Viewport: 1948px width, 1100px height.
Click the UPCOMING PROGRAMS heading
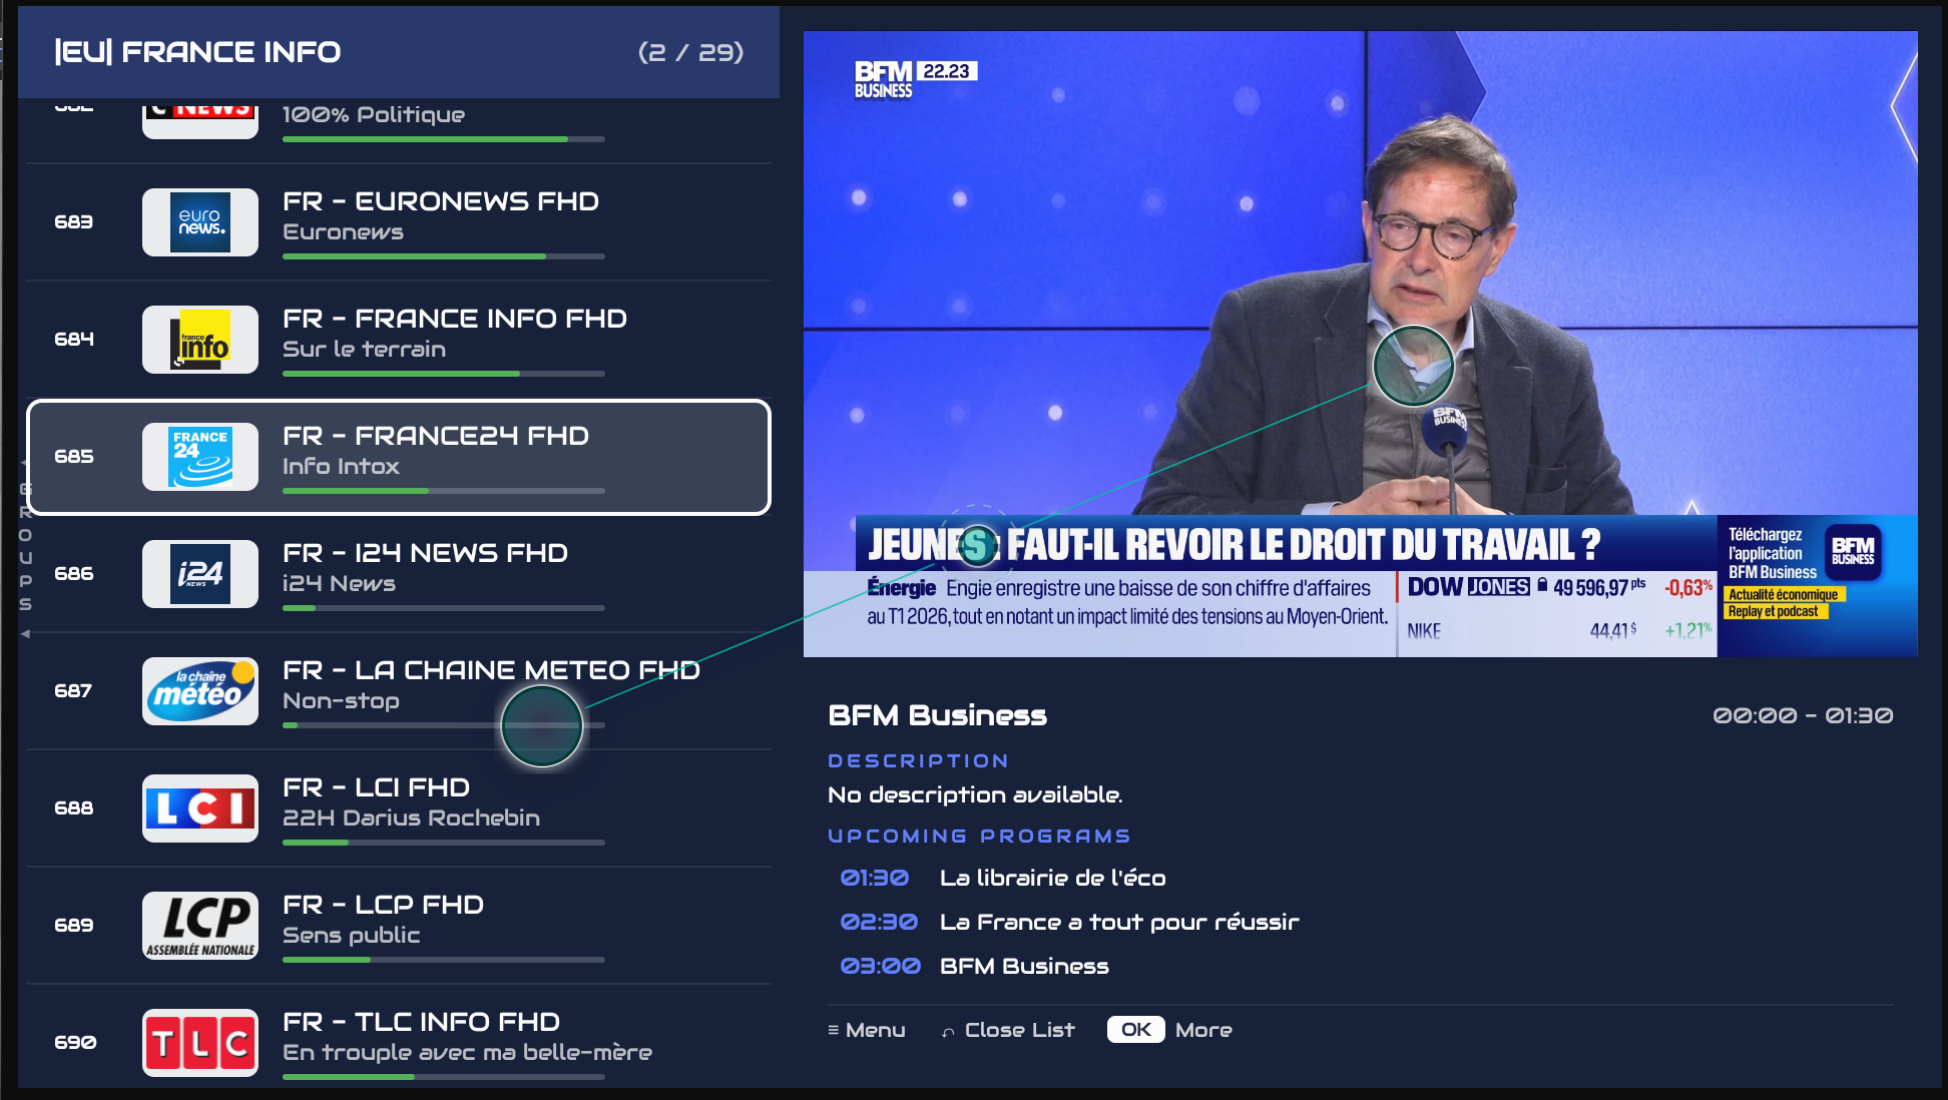tap(979, 836)
